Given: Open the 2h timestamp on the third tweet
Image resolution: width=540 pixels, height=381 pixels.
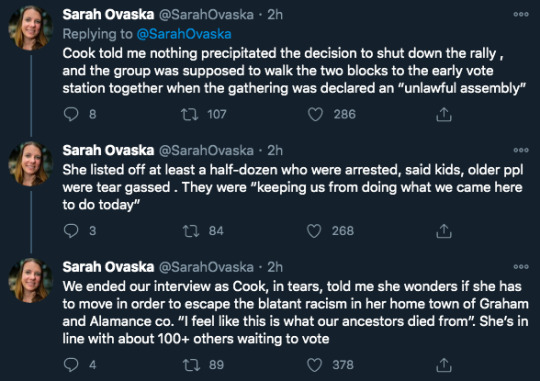Looking at the screenshot, I should 275,267.
